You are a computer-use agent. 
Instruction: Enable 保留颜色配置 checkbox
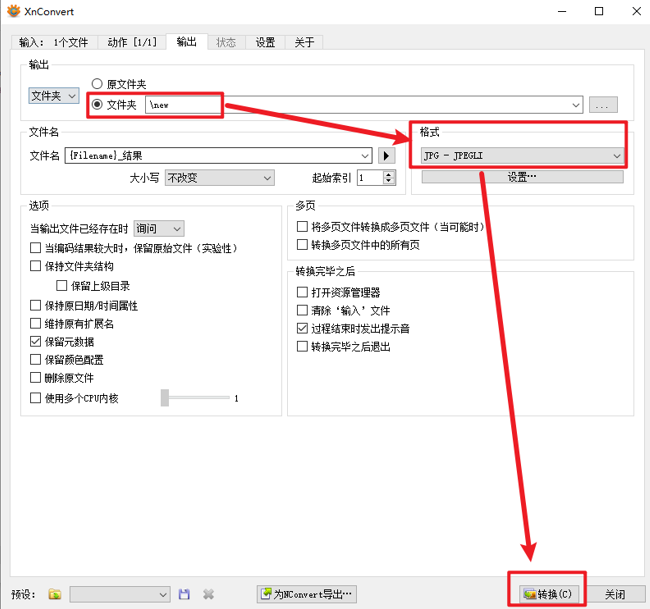point(35,359)
